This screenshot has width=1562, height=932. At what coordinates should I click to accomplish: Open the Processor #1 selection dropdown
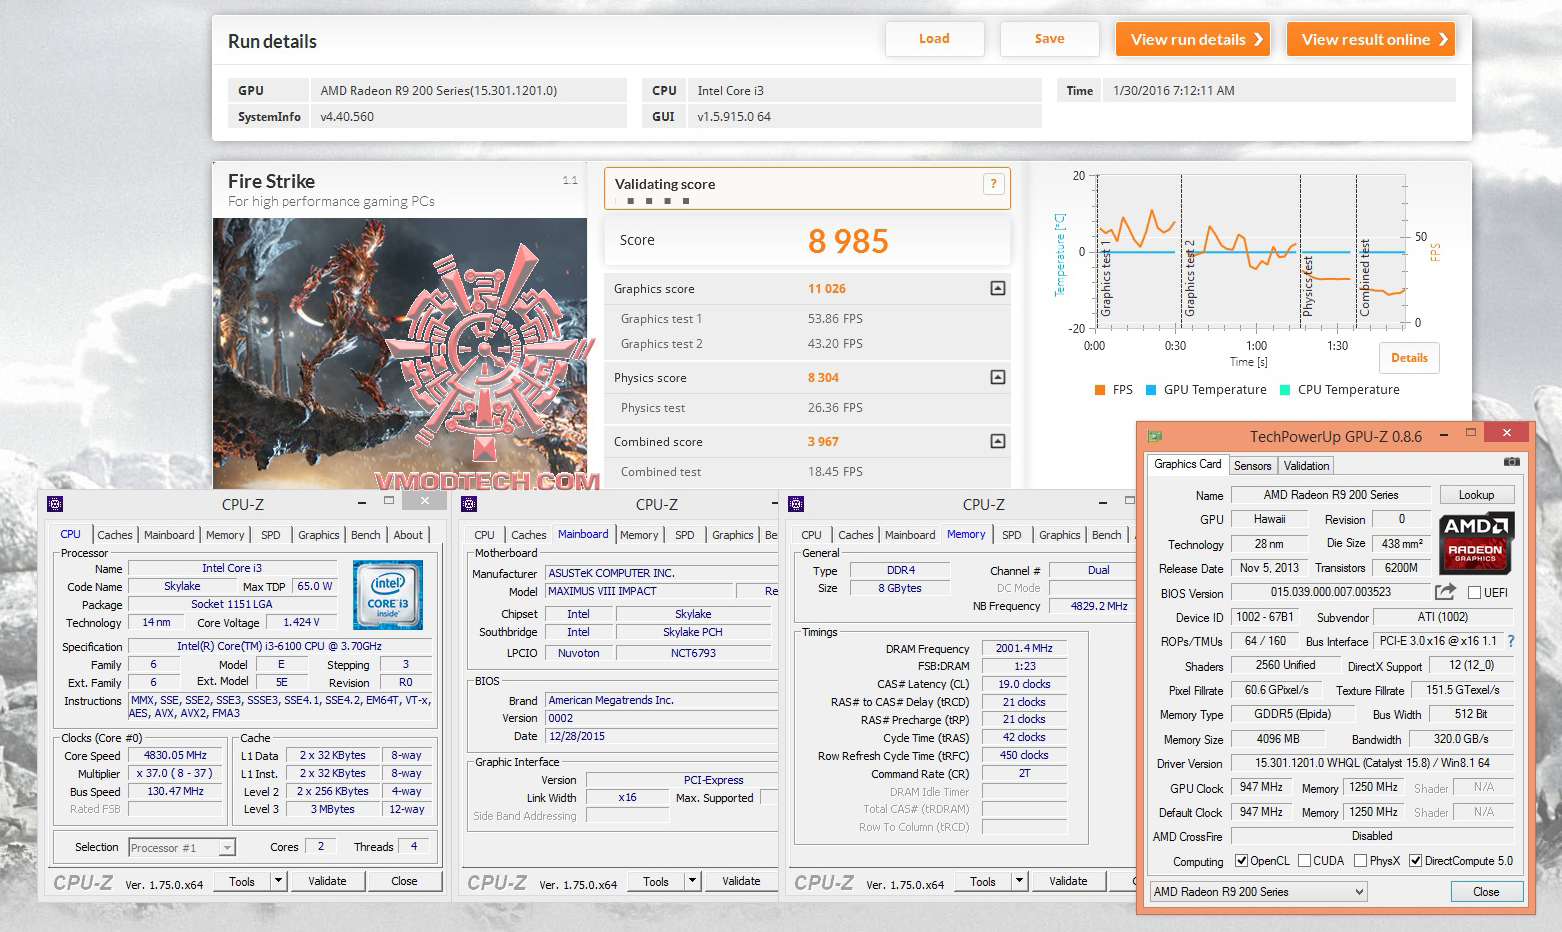[227, 847]
